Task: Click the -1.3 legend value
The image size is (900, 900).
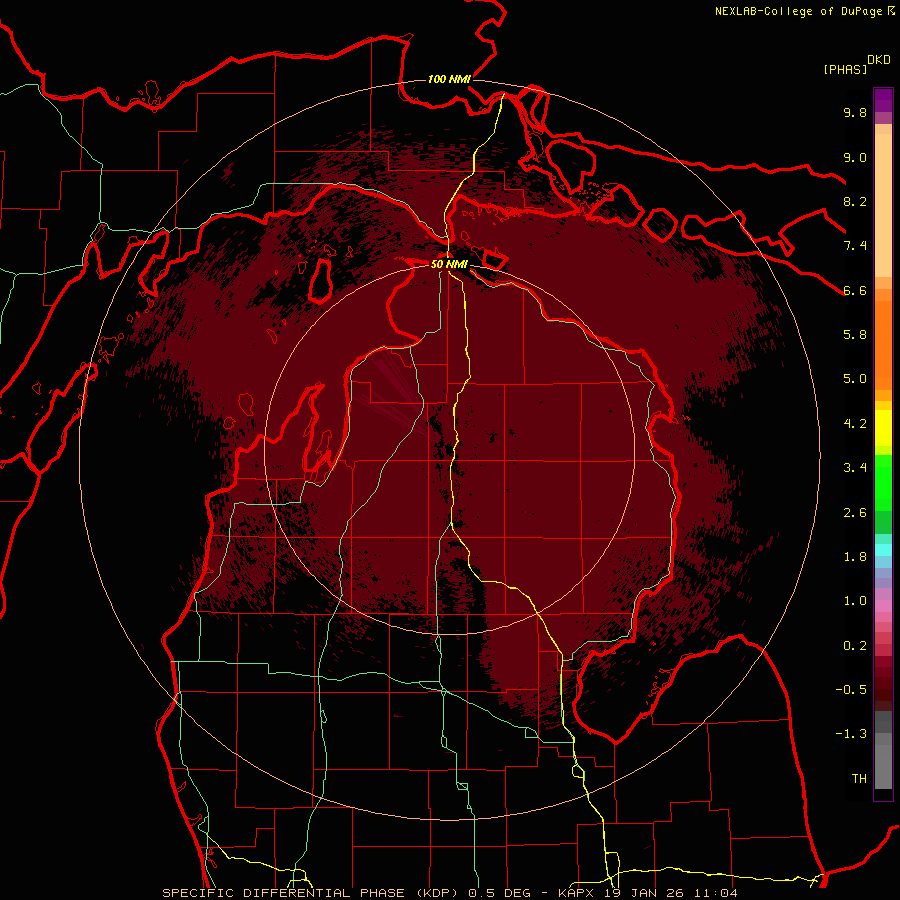Action: [851, 734]
